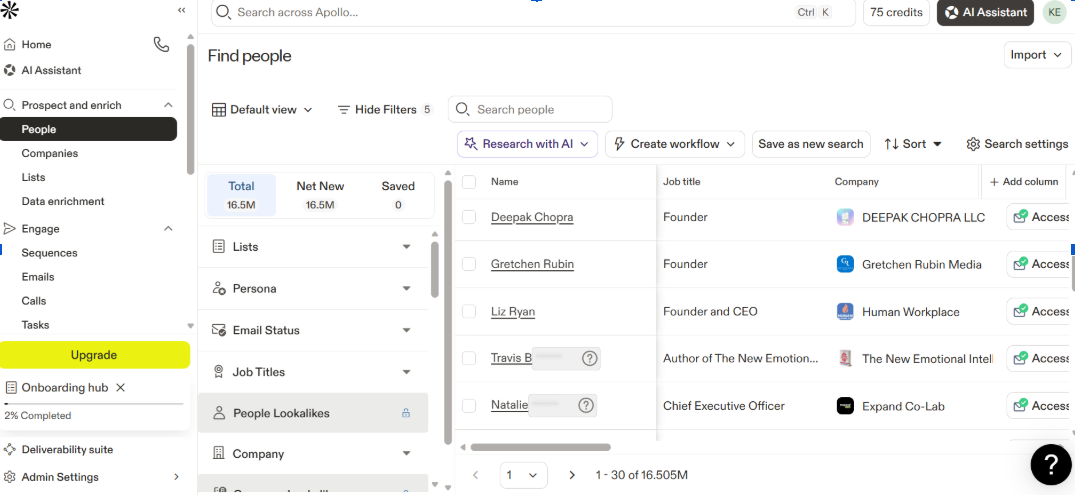Open the phone dialer icon
The width and height of the screenshot is (1075, 495).
[161, 45]
